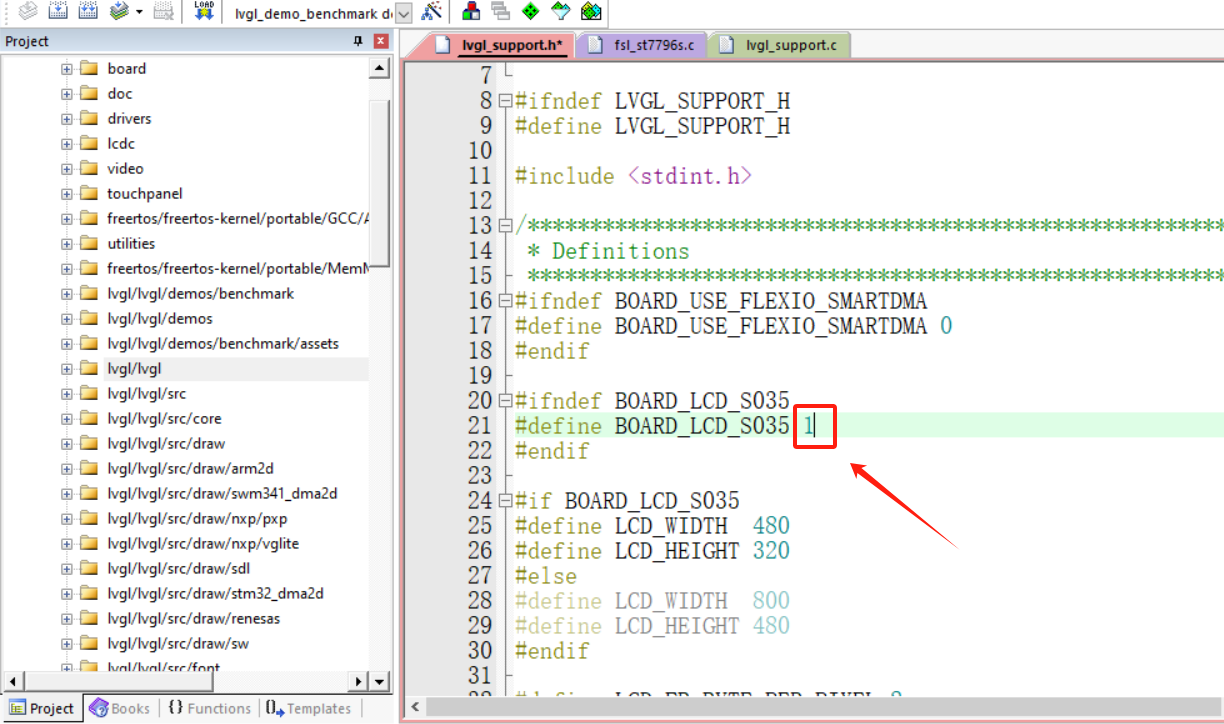Image resolution: width=1224 pixels, height=724 pixels.
Task: Click project tree horizontal scroll right arrow
Action: 360,681
